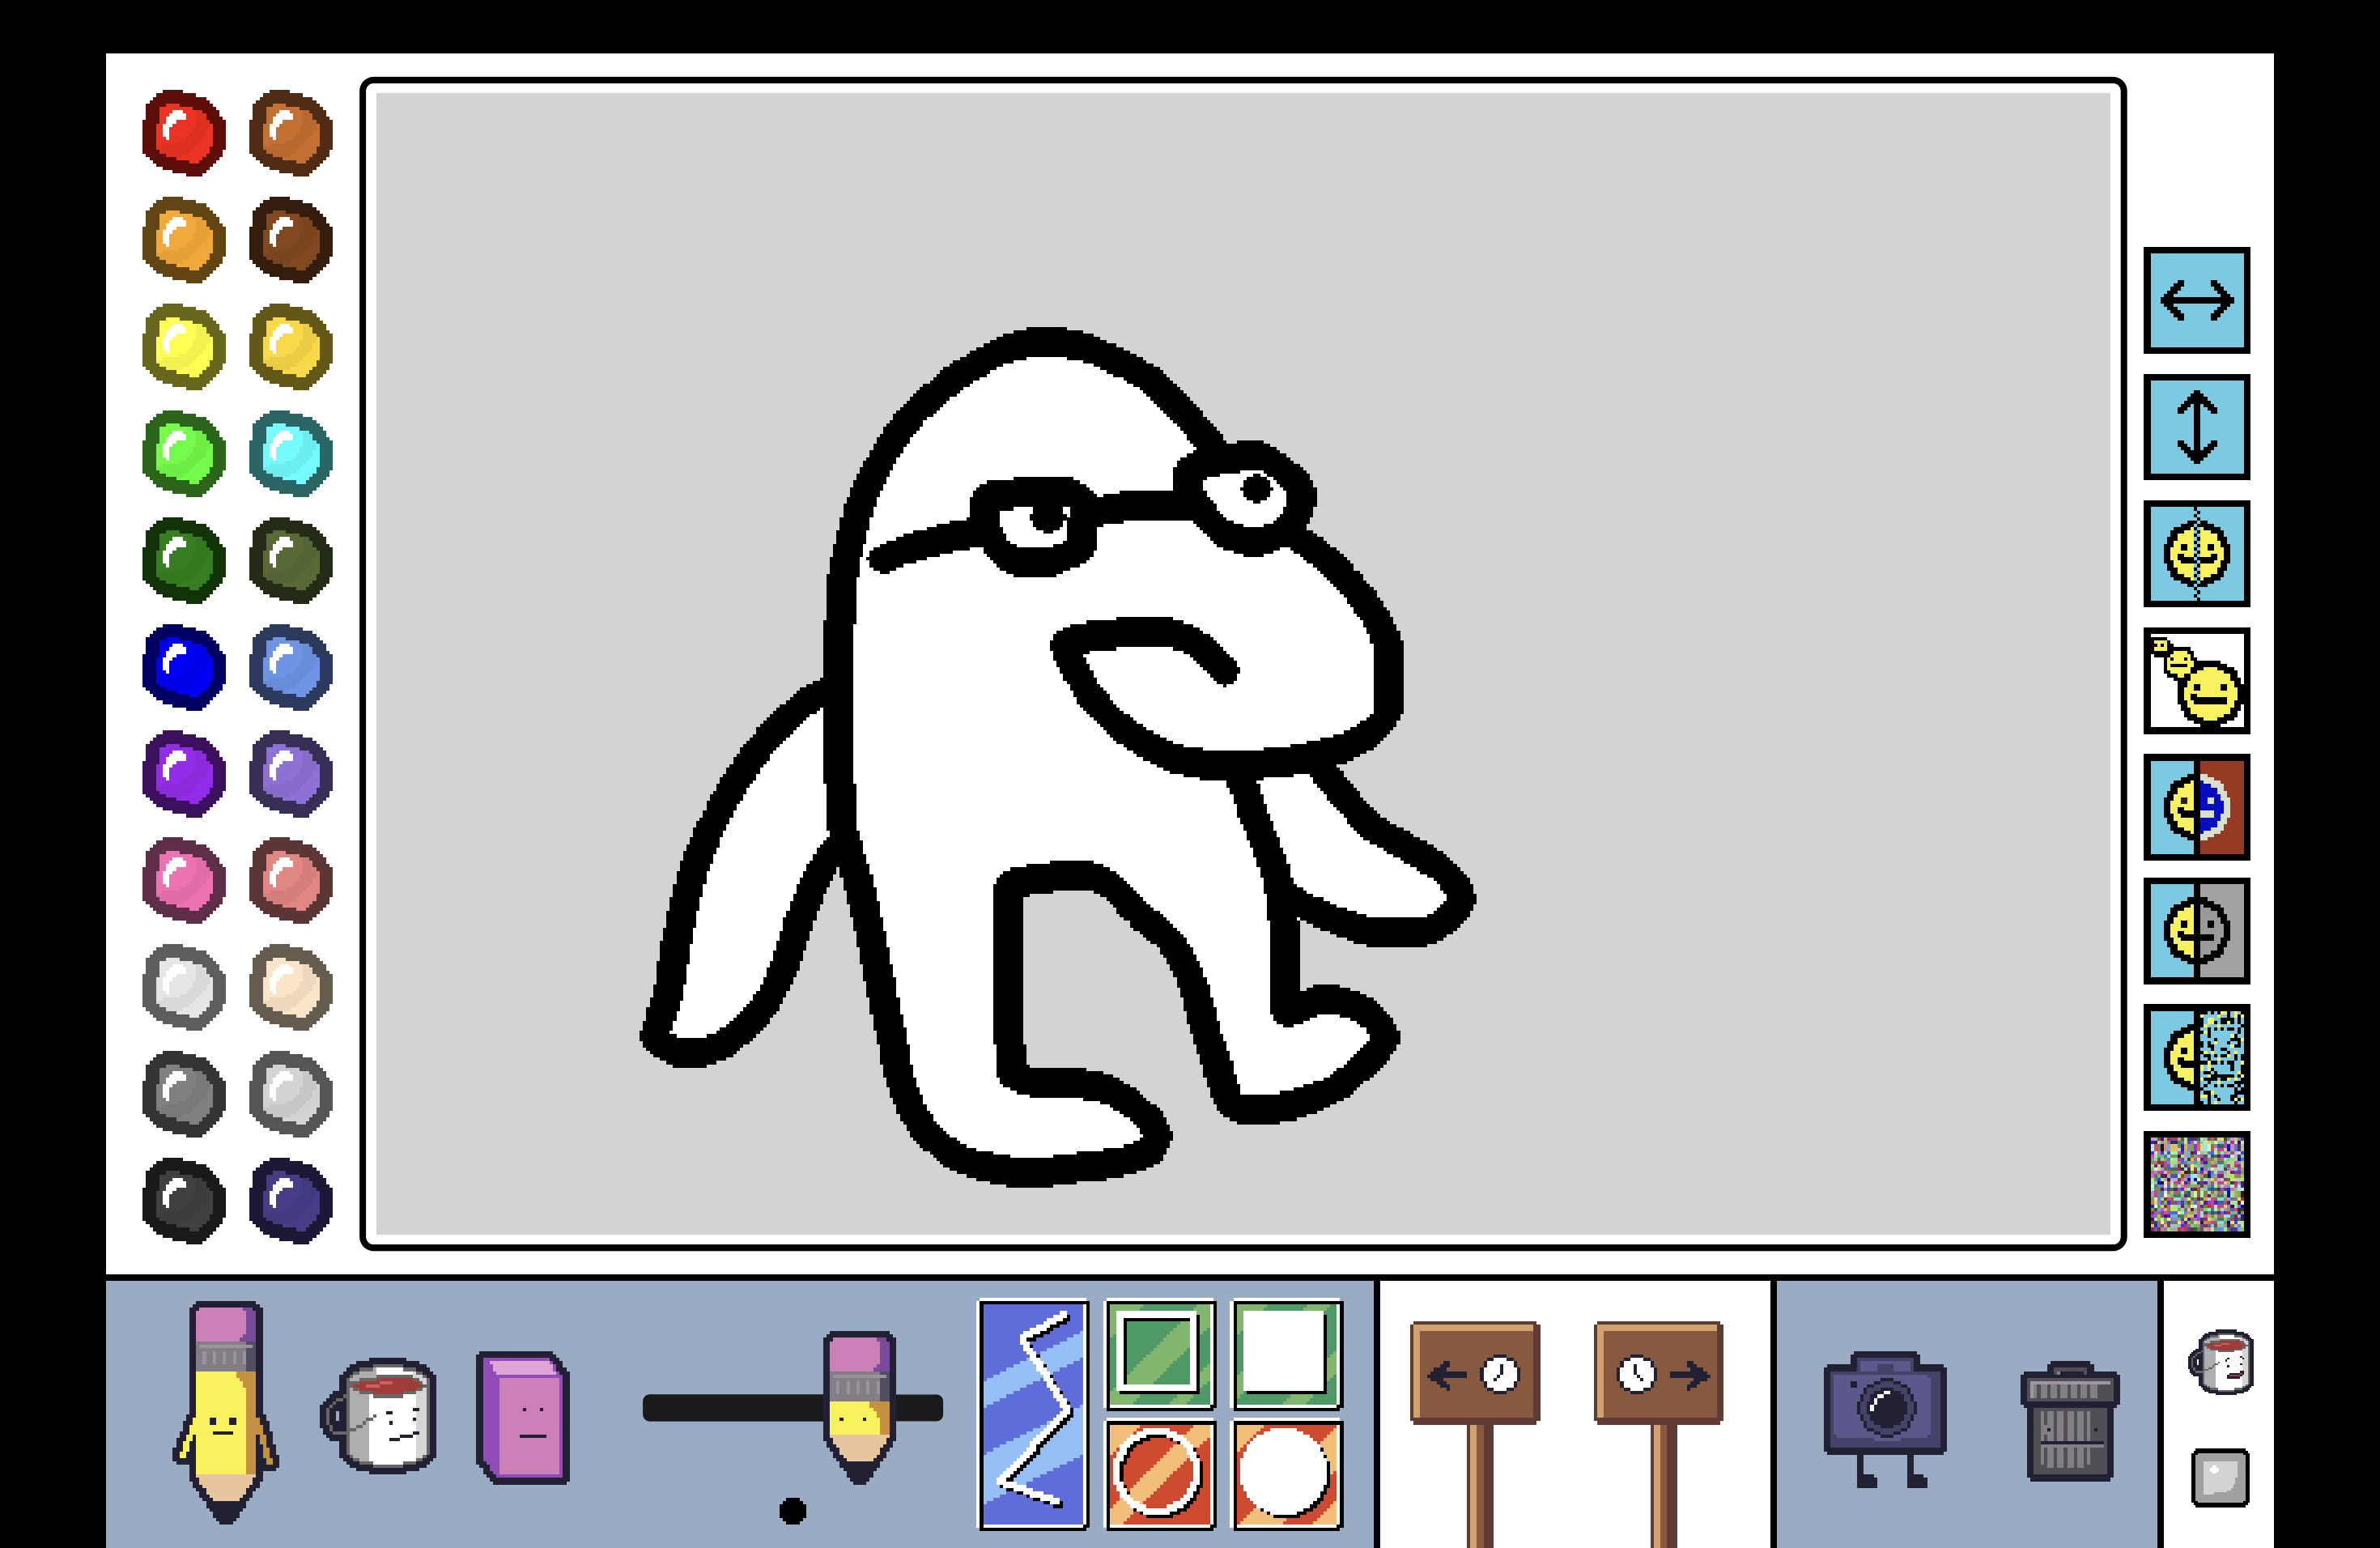Viewport: 2380px width, 1548px height.
Task: Pick the pink paint color
Action: pyautogui.click(x=184, y=880)
